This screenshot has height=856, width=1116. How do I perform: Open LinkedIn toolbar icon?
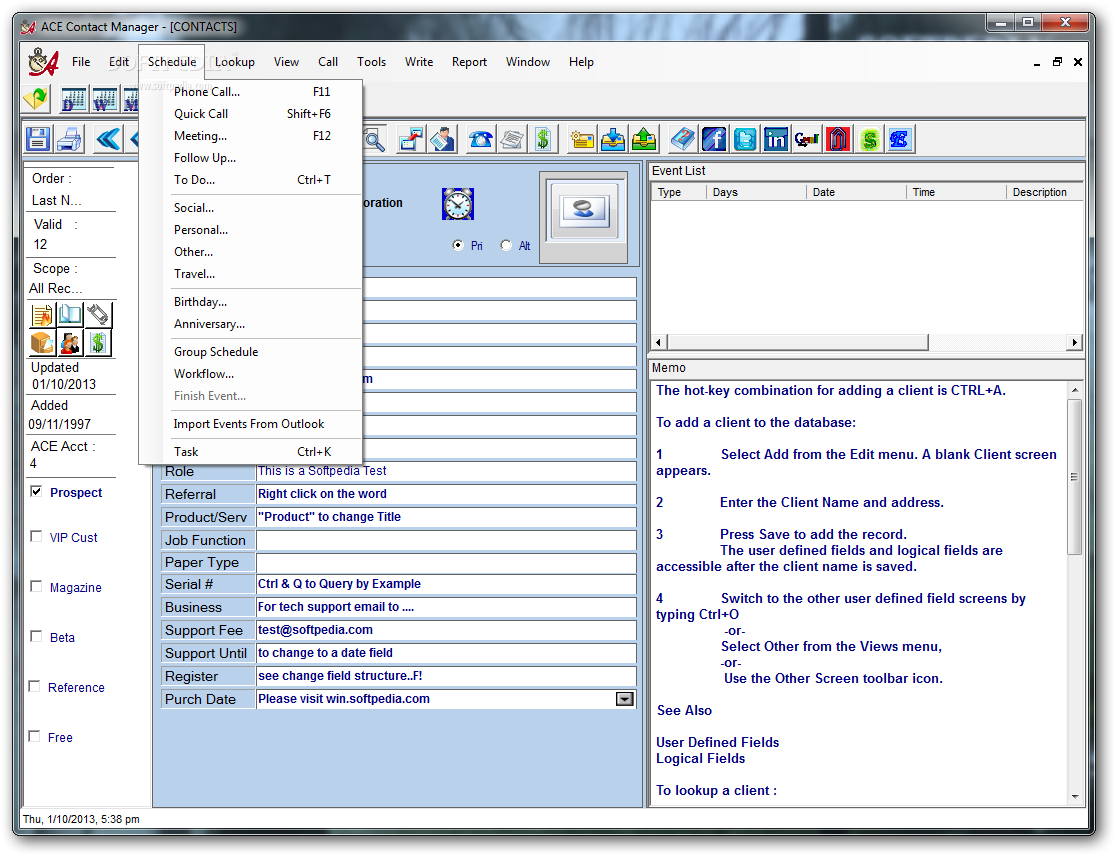tap(776, 139)
